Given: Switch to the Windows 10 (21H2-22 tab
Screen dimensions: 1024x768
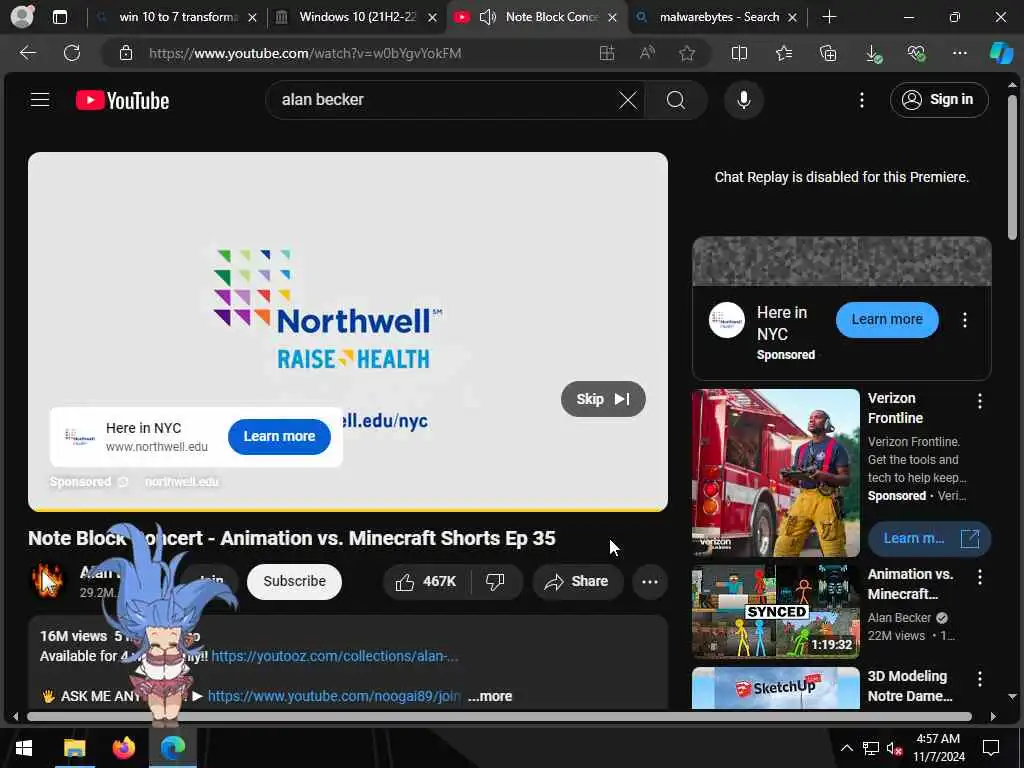Looking at the screenshot, I should pos(357,17).
